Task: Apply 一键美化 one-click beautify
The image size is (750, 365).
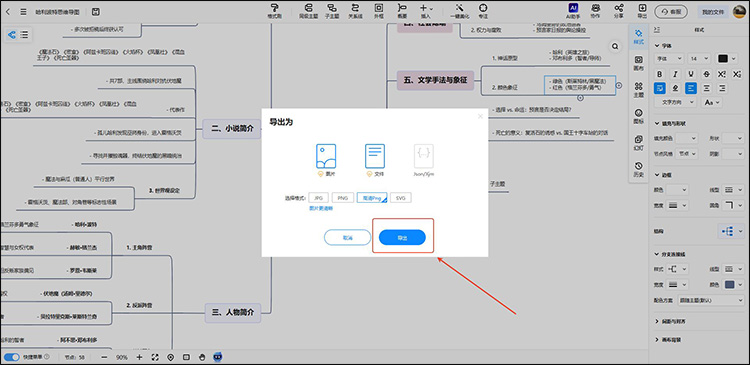Action: (x=459, y=11)
